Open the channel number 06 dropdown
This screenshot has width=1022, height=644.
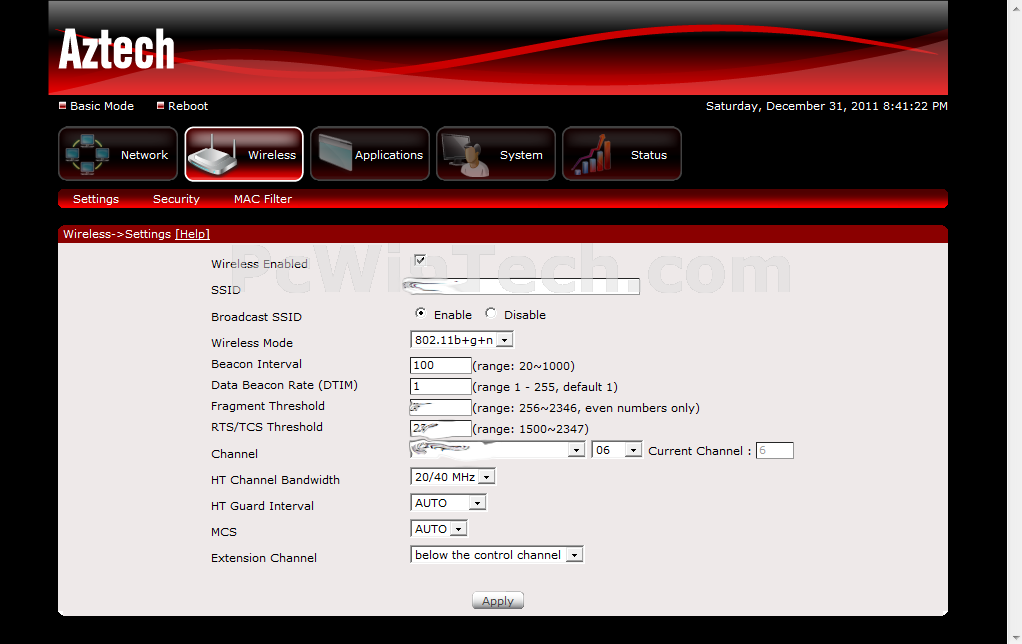(x=617, y=450)
